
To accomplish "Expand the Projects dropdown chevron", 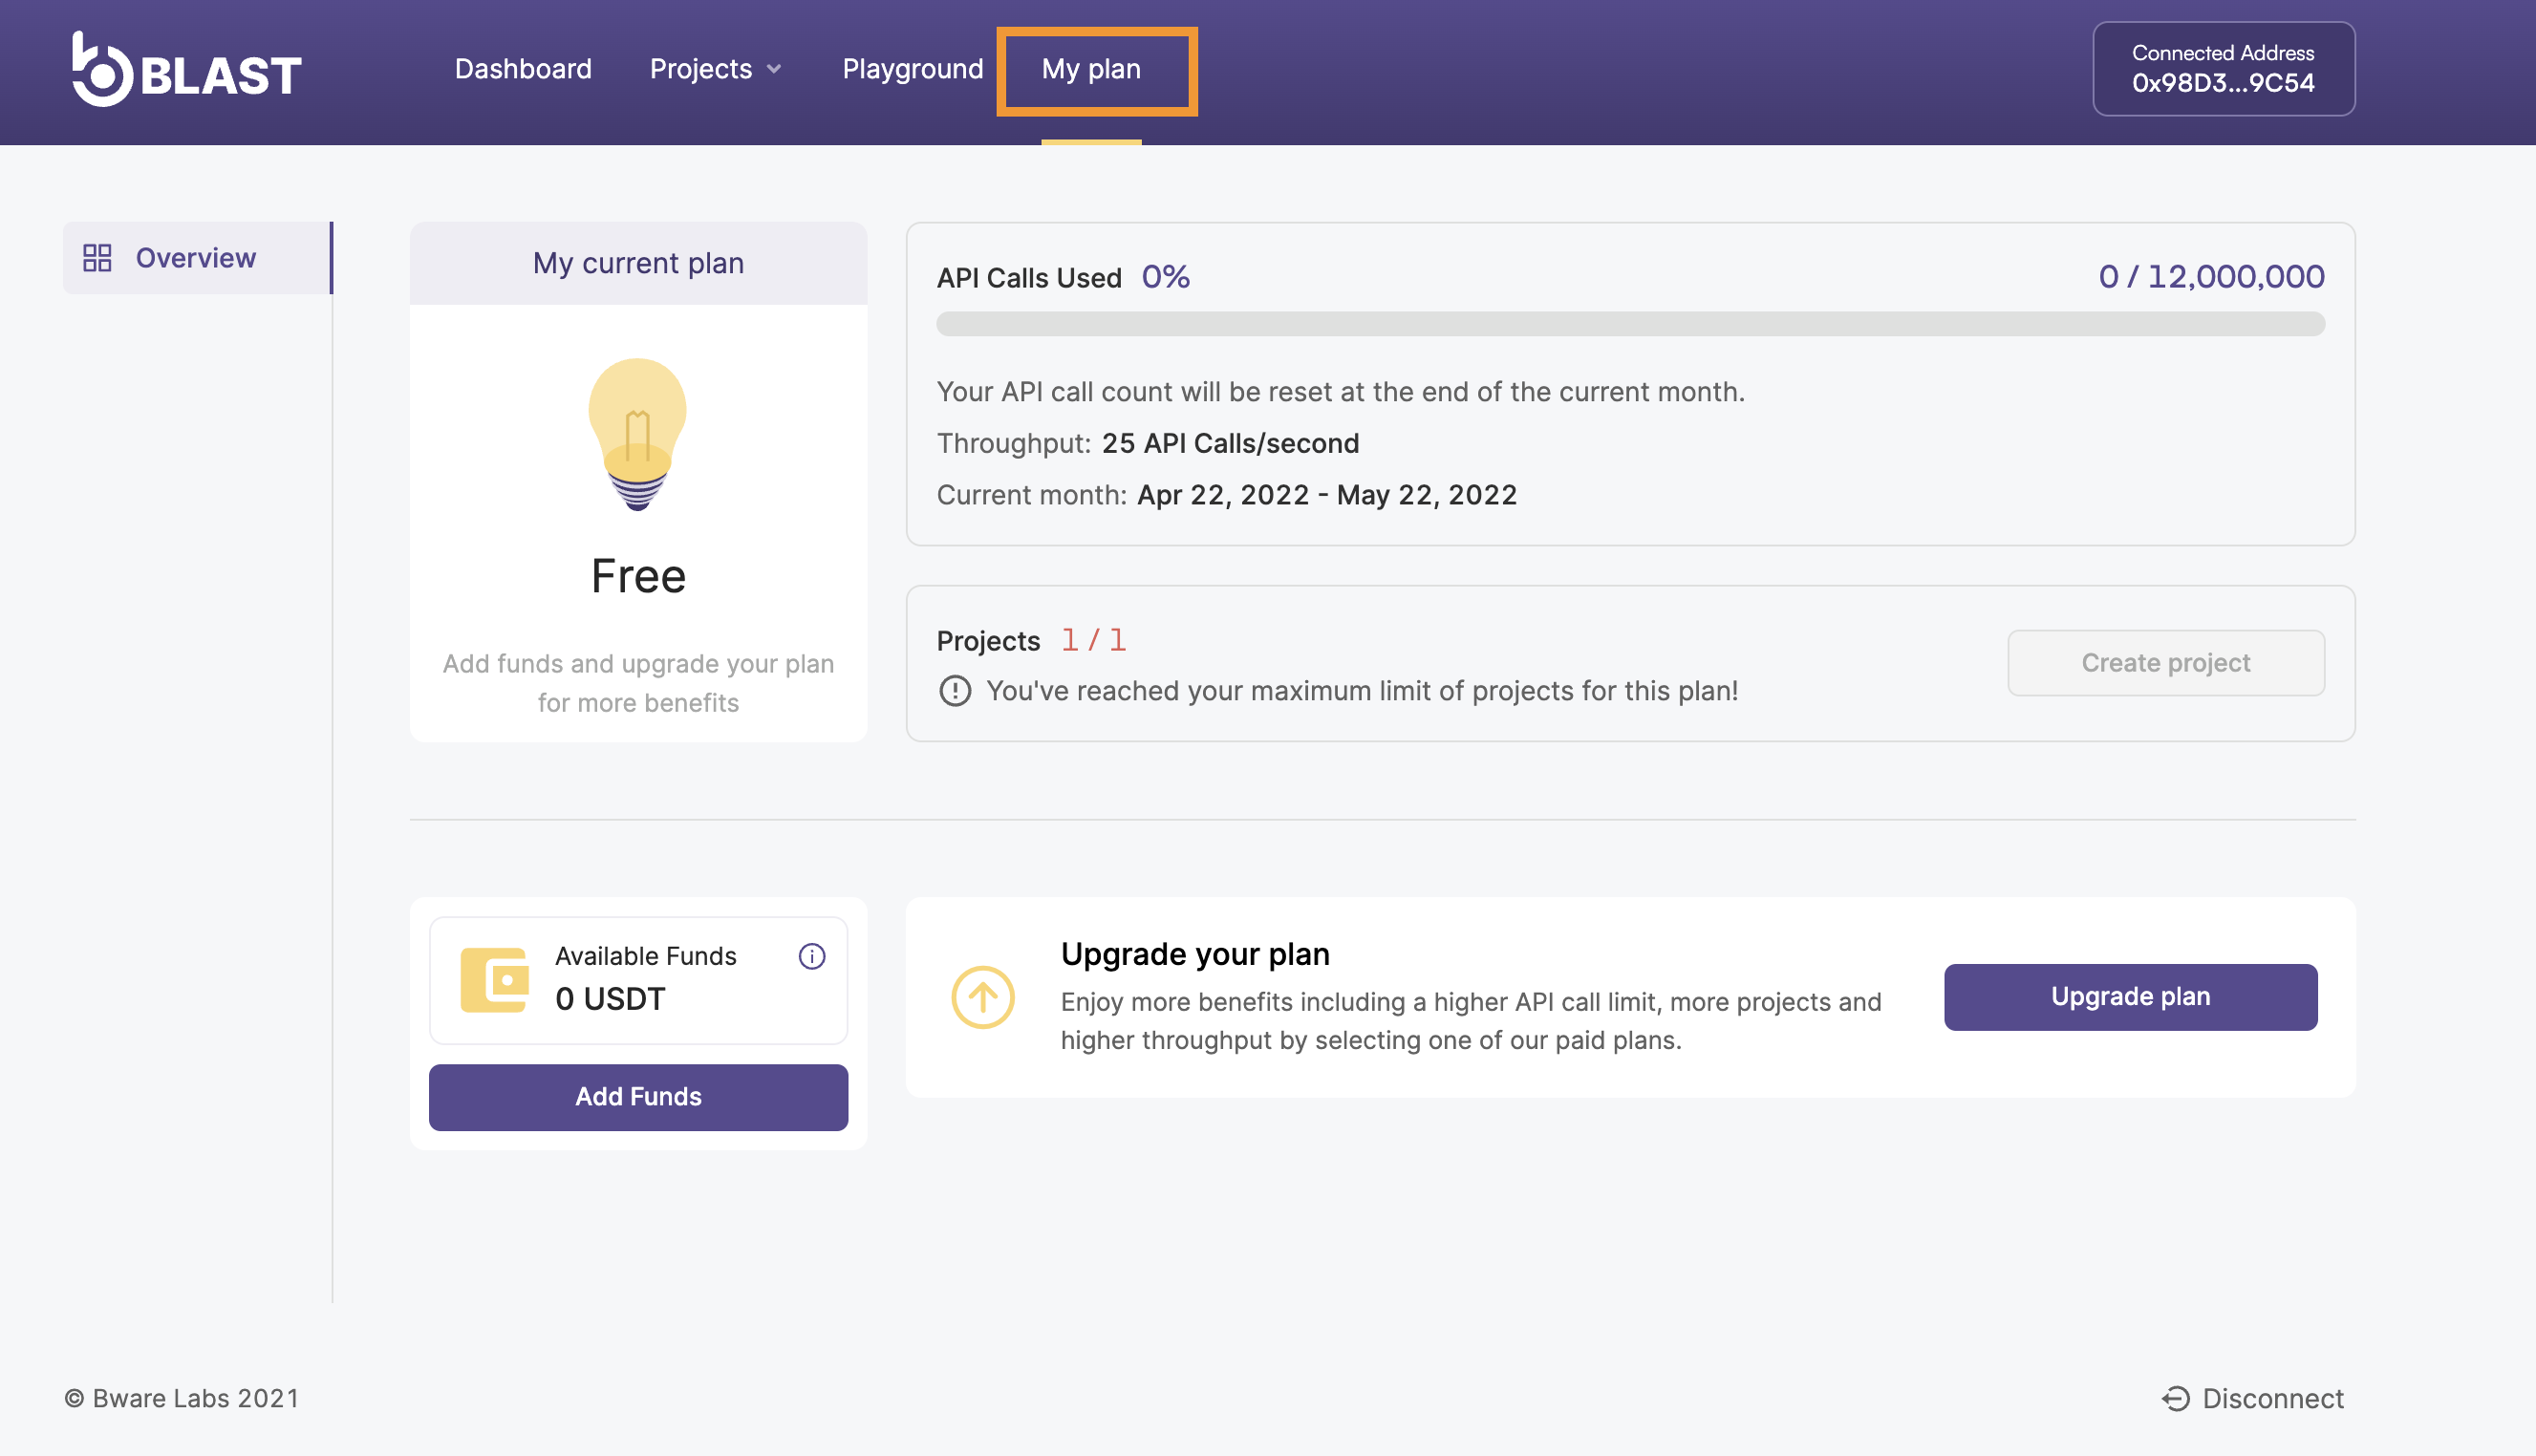I will 773,69.
